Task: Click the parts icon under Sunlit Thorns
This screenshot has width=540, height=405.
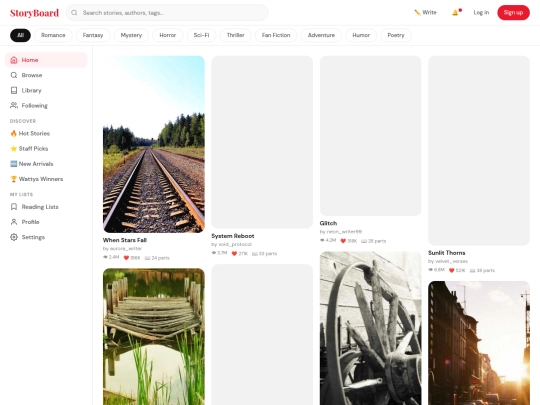Action: click(472, 270)
